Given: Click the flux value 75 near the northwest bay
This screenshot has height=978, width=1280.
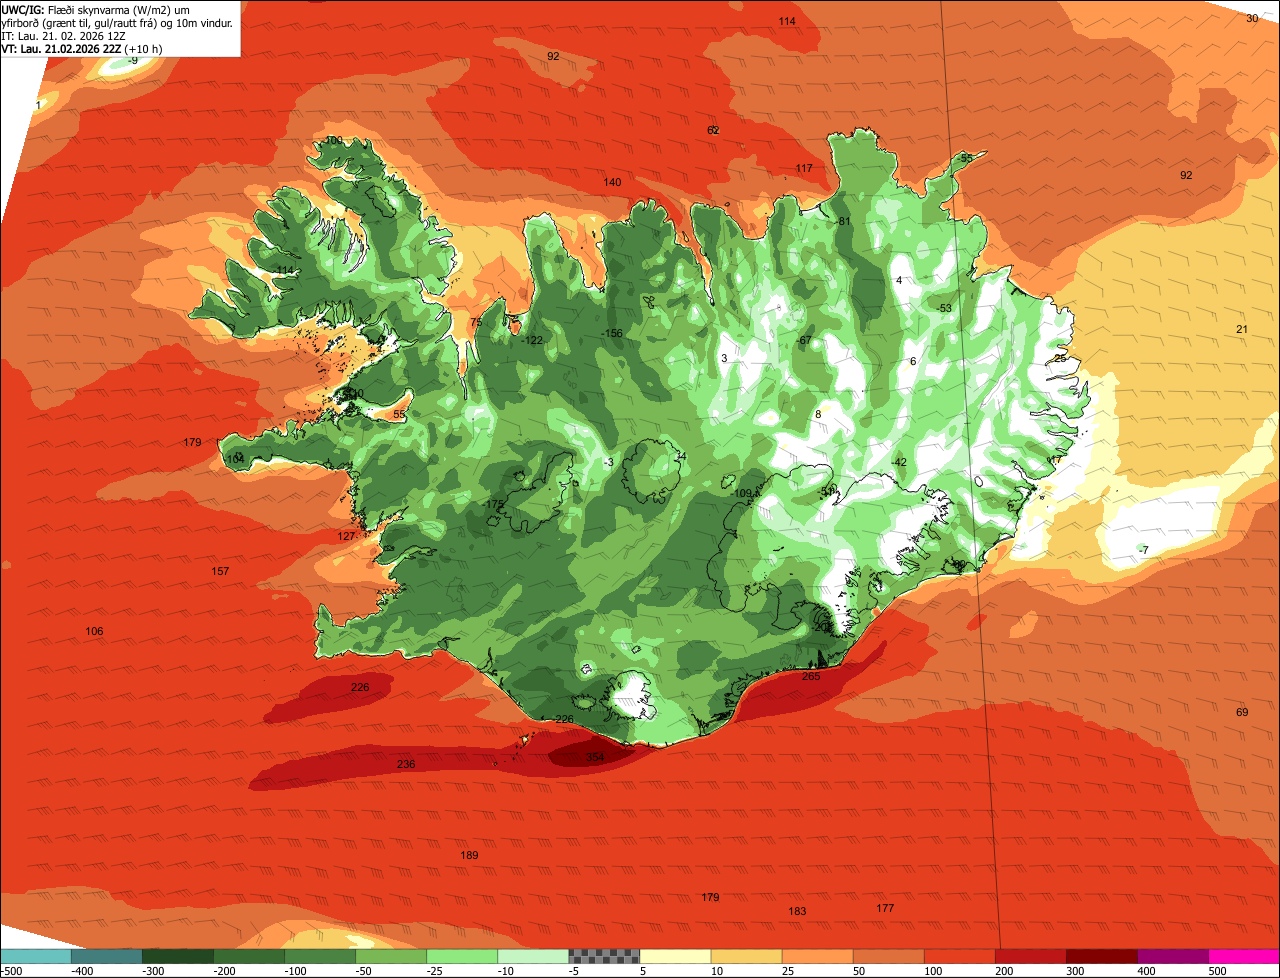Looking at the screenshot, I should (476, 322).
